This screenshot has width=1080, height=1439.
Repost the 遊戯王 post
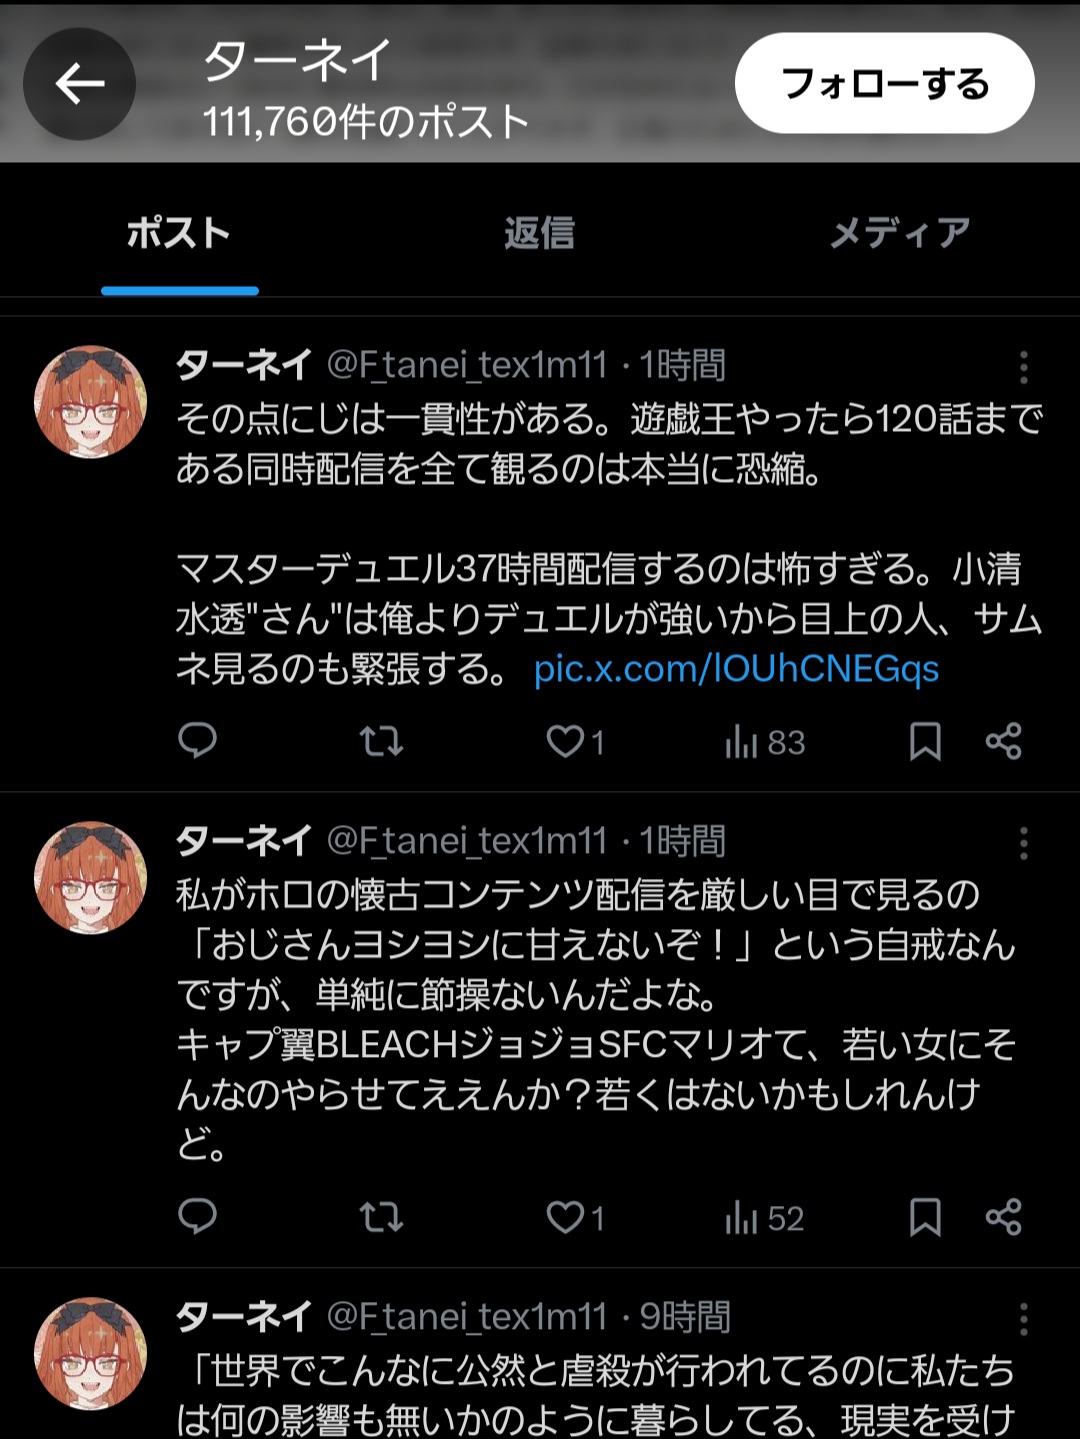point(381,741)
